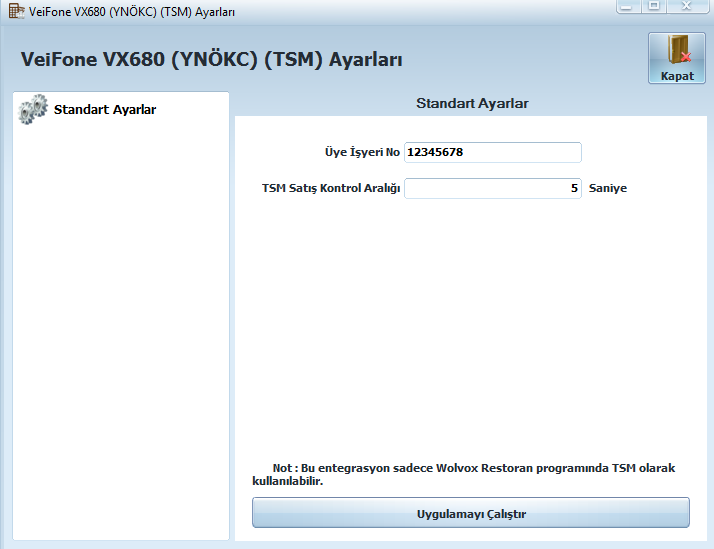Image resolution: width=714 pixels, height=549 pixels.
Task: Click the Saniye unit label
Action: pos(607,188)
